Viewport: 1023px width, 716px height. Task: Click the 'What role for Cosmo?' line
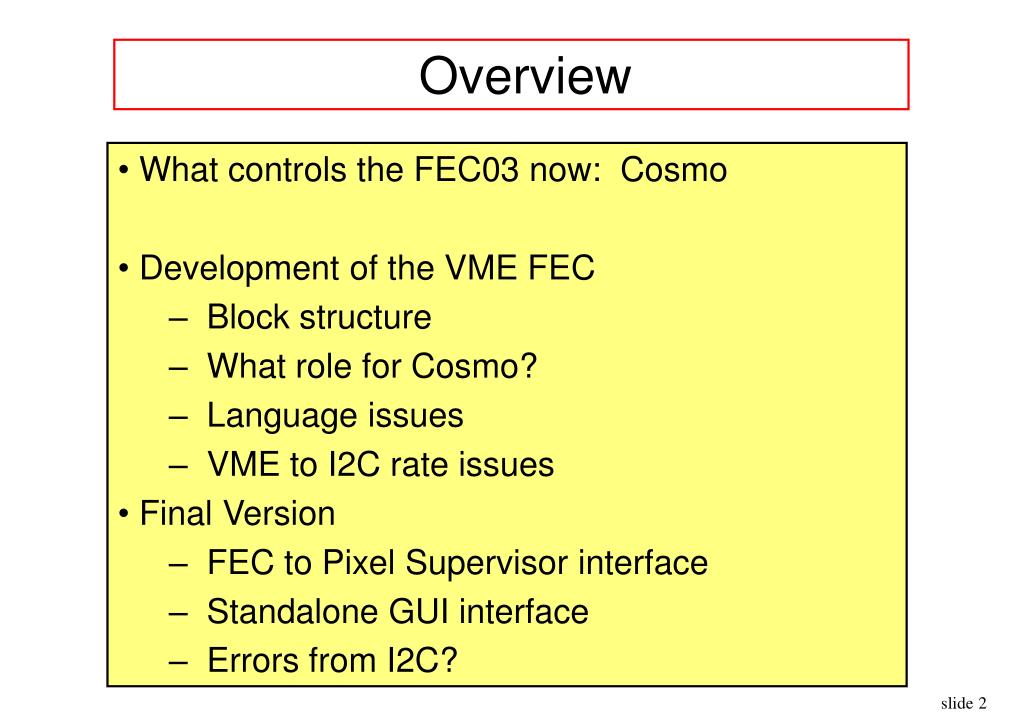pos(372,366)
